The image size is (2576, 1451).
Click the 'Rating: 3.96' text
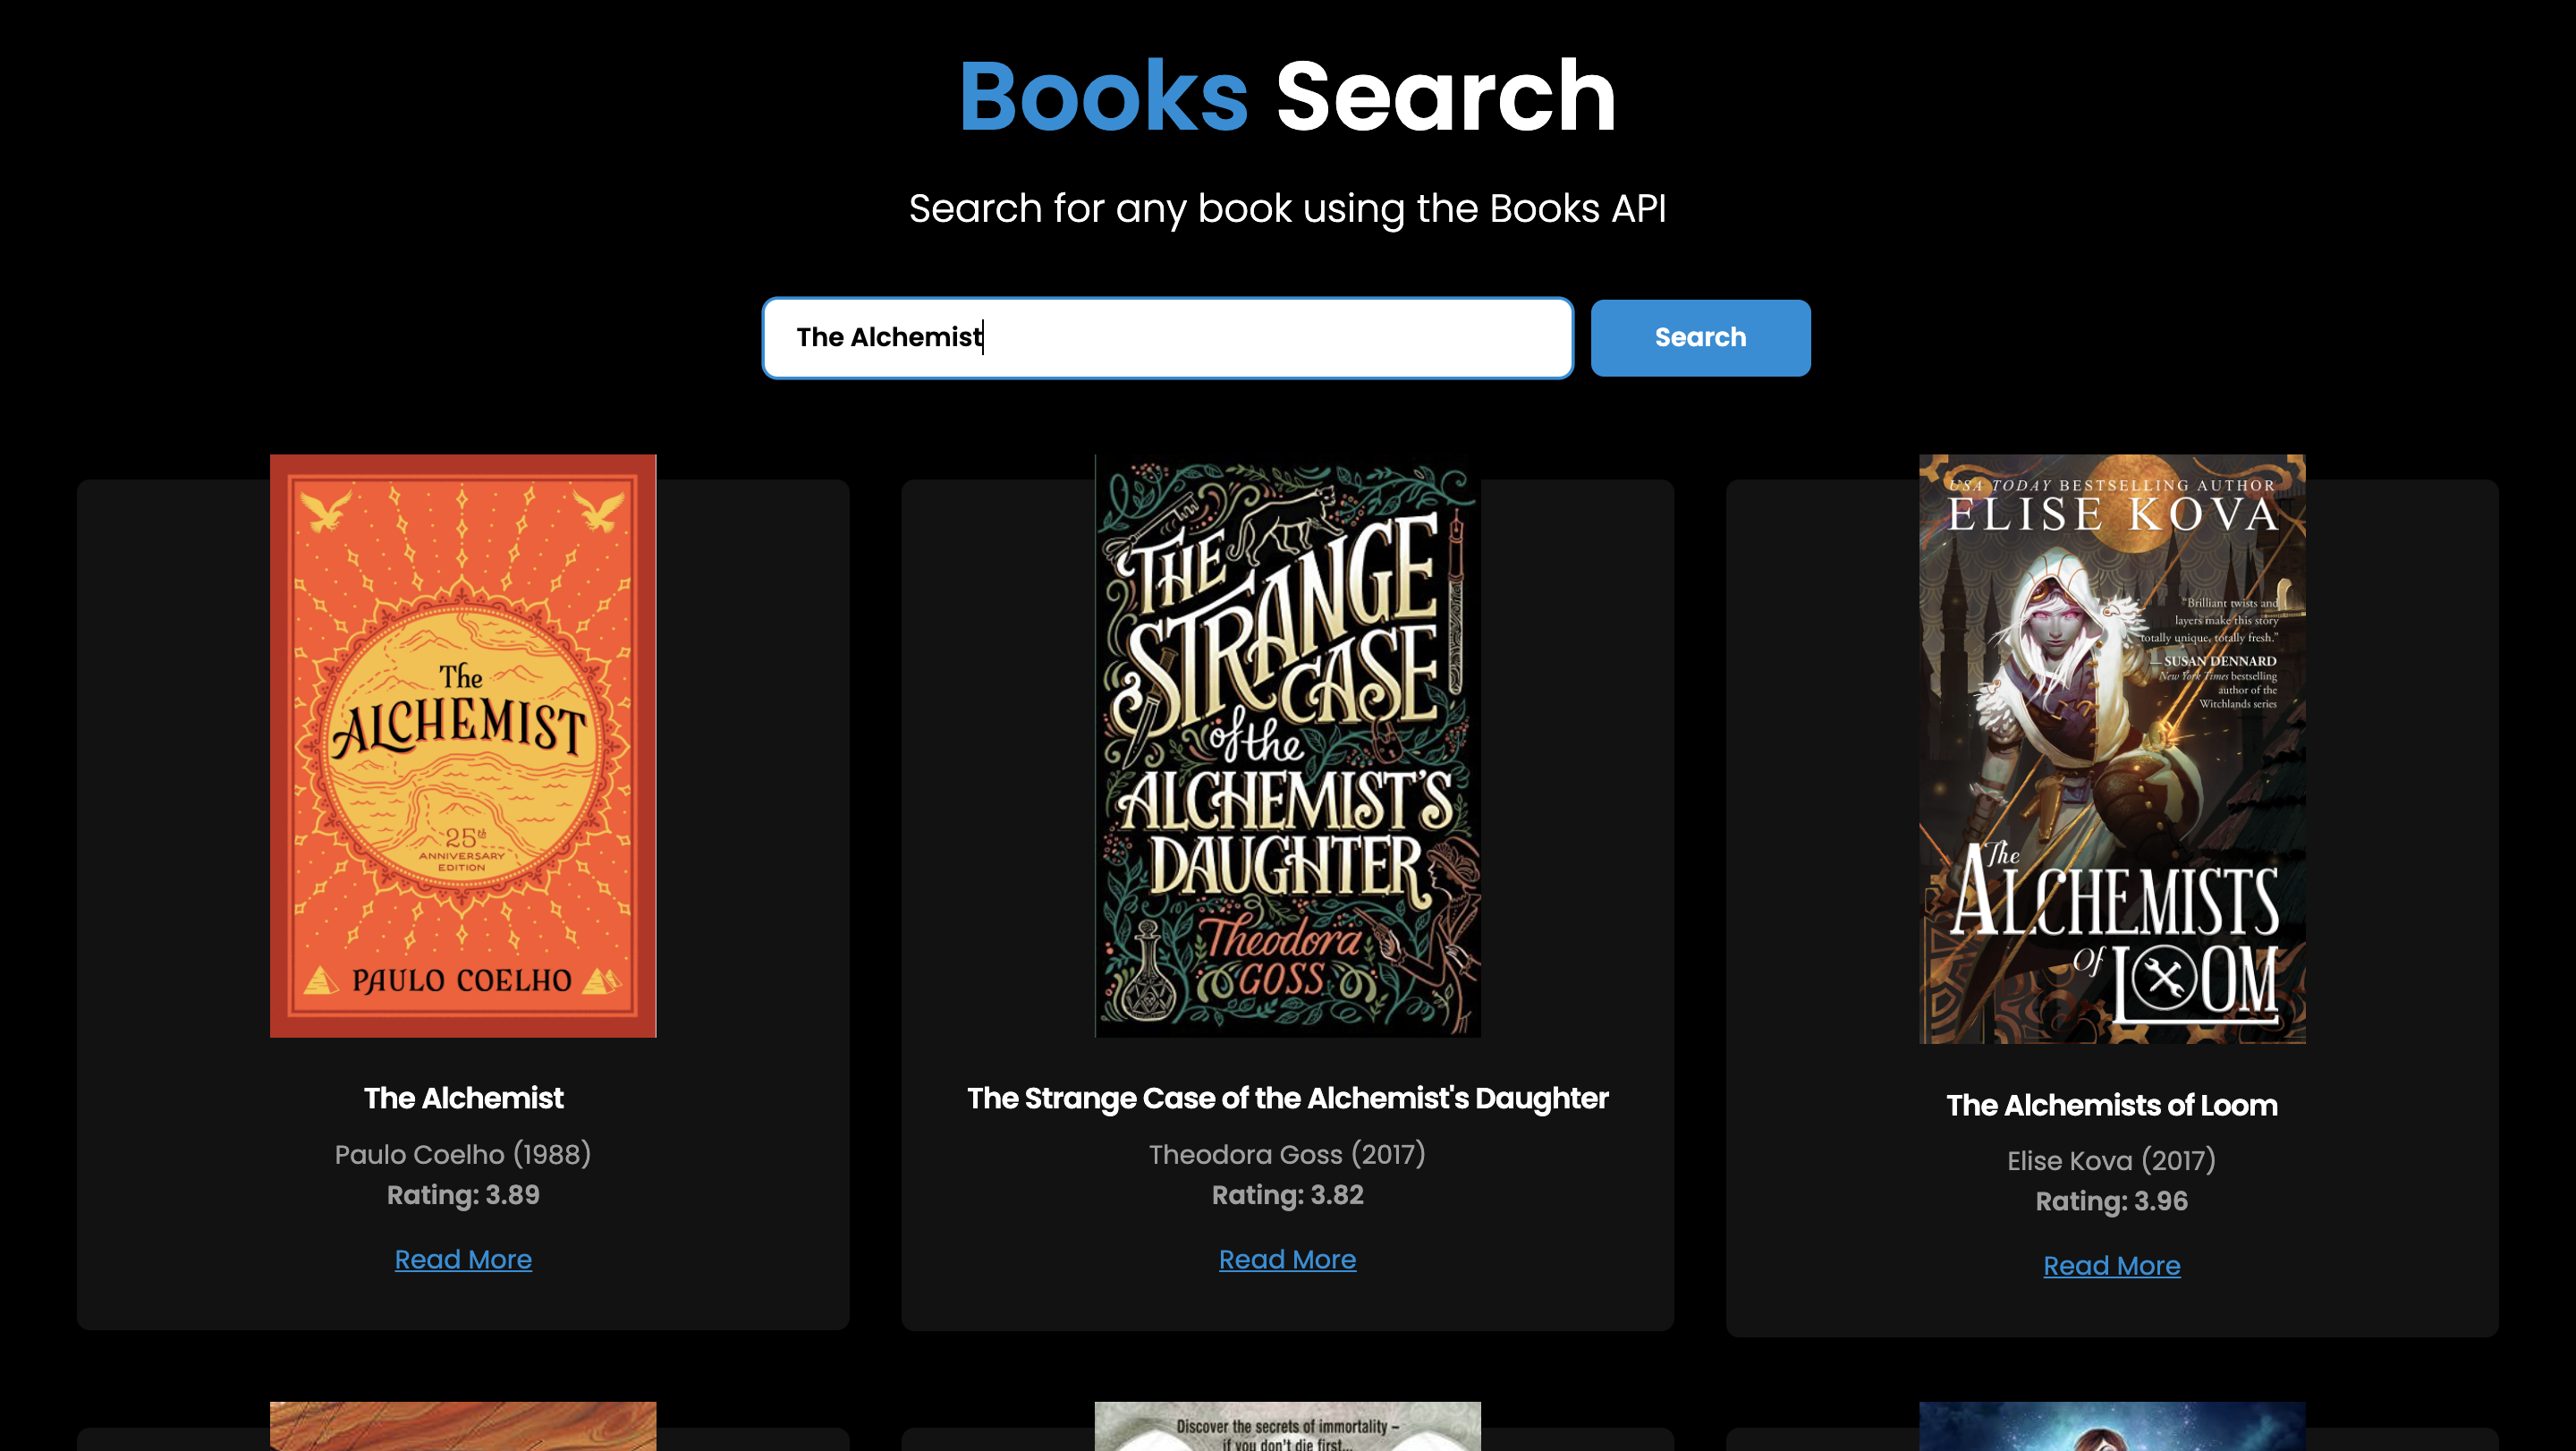click(2111, 1201)
